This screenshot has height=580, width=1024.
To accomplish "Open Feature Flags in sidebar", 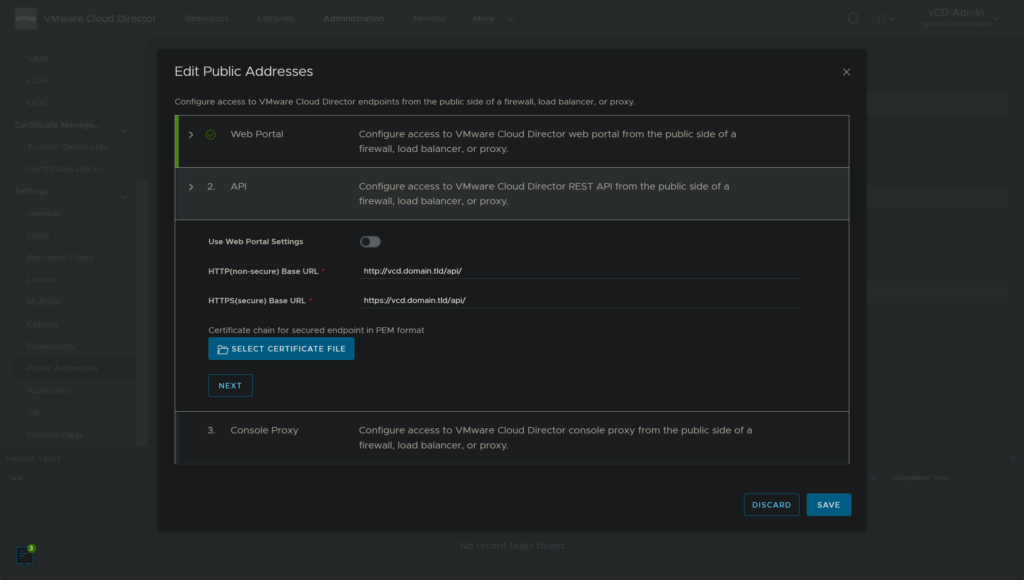I will pos(55,435).
